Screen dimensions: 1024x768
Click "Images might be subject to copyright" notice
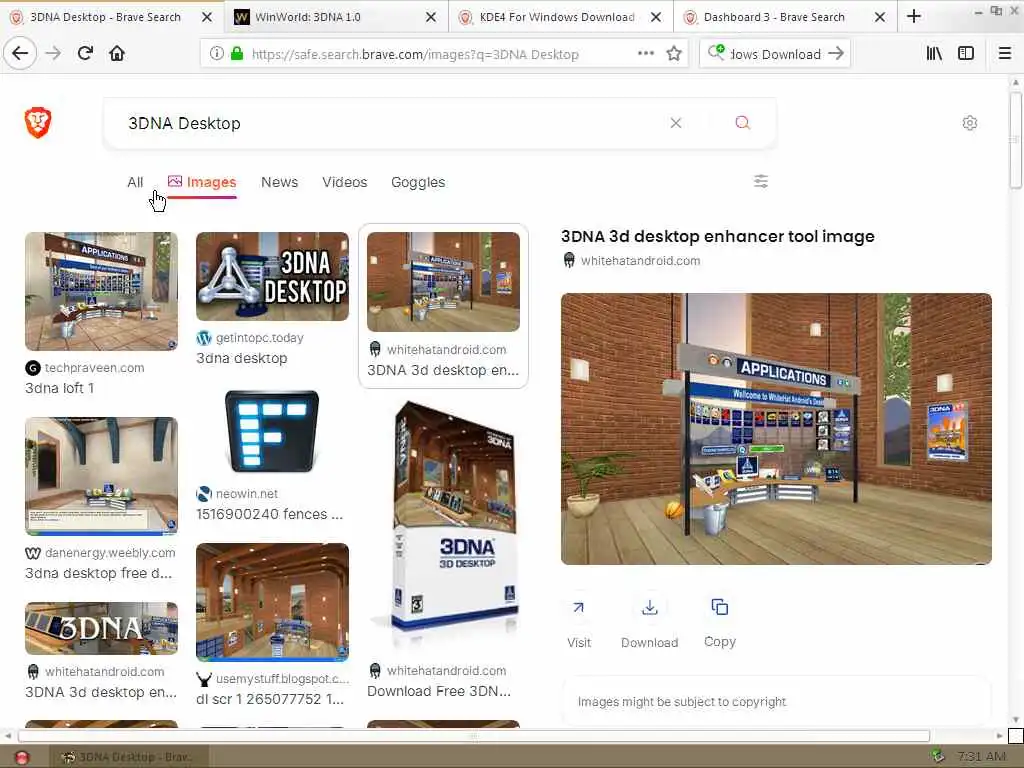coord(682,701)
